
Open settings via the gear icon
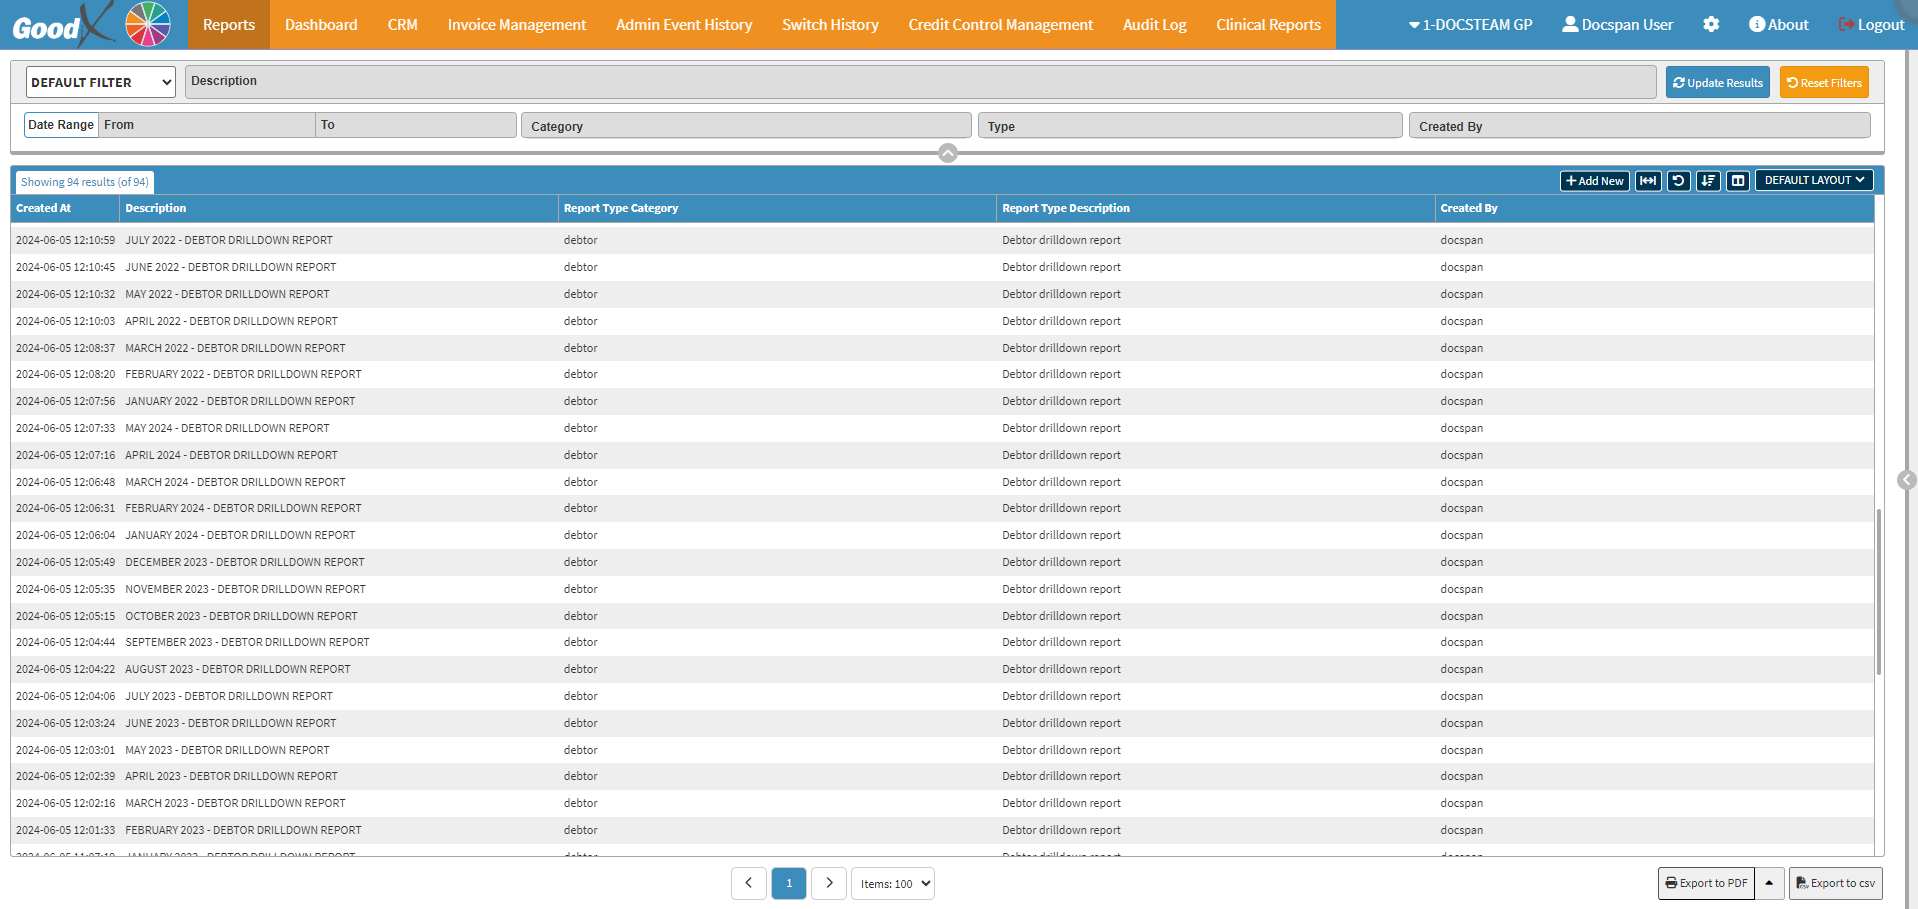[1711, 25]
